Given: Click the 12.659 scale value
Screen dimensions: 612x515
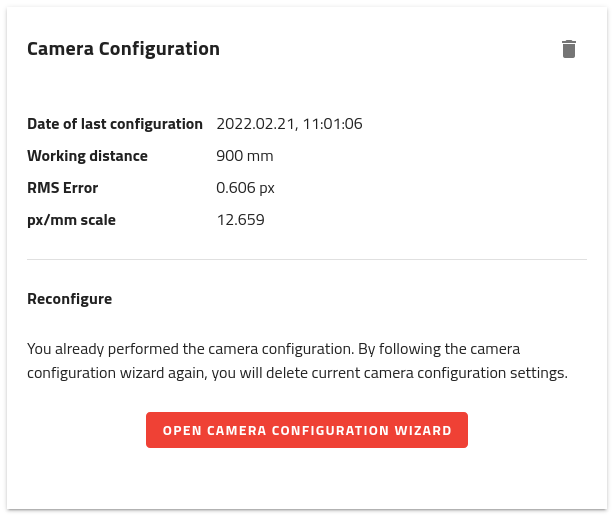Looking at the screenshot, I should click(240, 220).
